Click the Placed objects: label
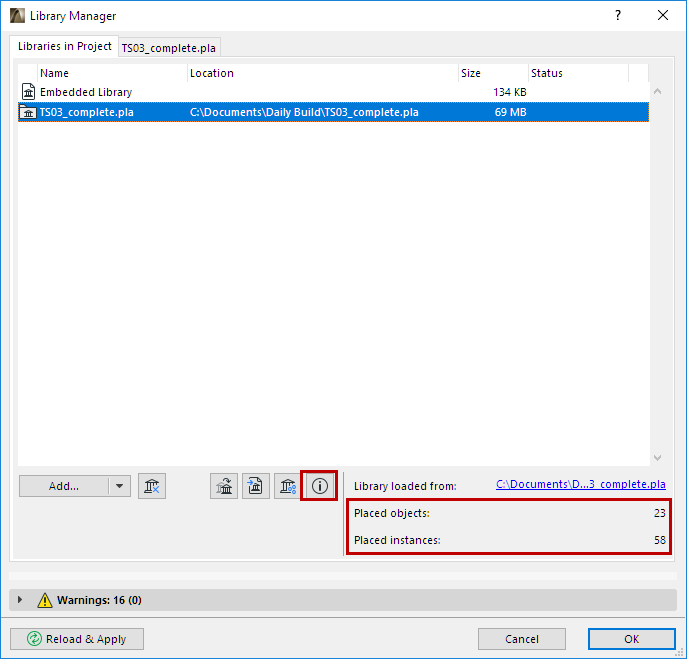 pos(392,513)
